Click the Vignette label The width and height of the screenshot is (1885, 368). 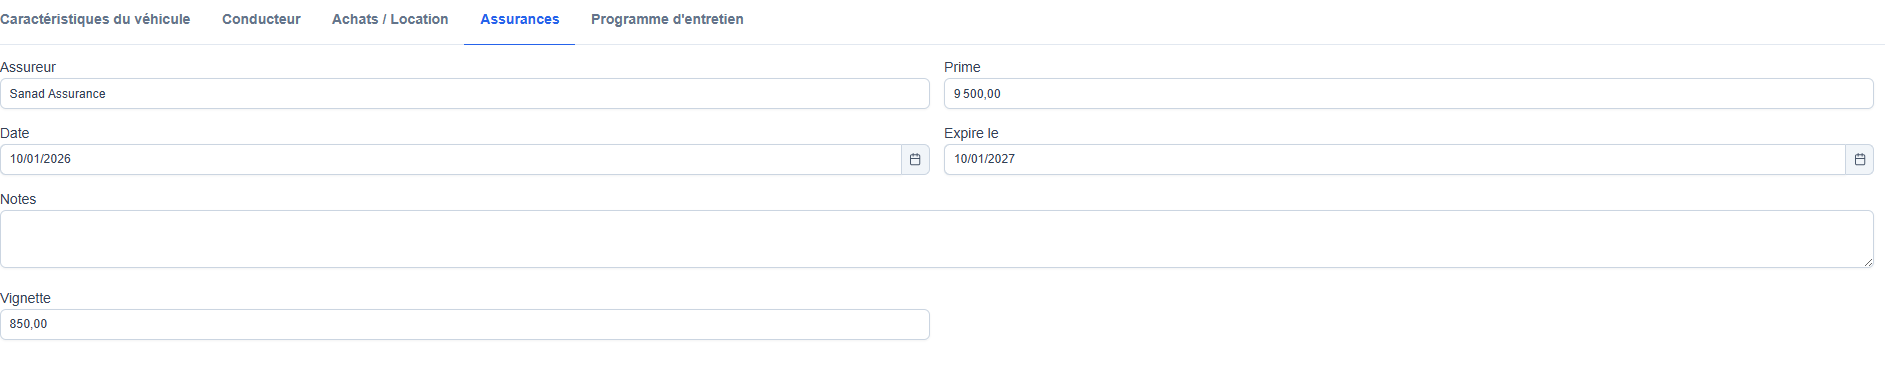[x=25, y=298]
